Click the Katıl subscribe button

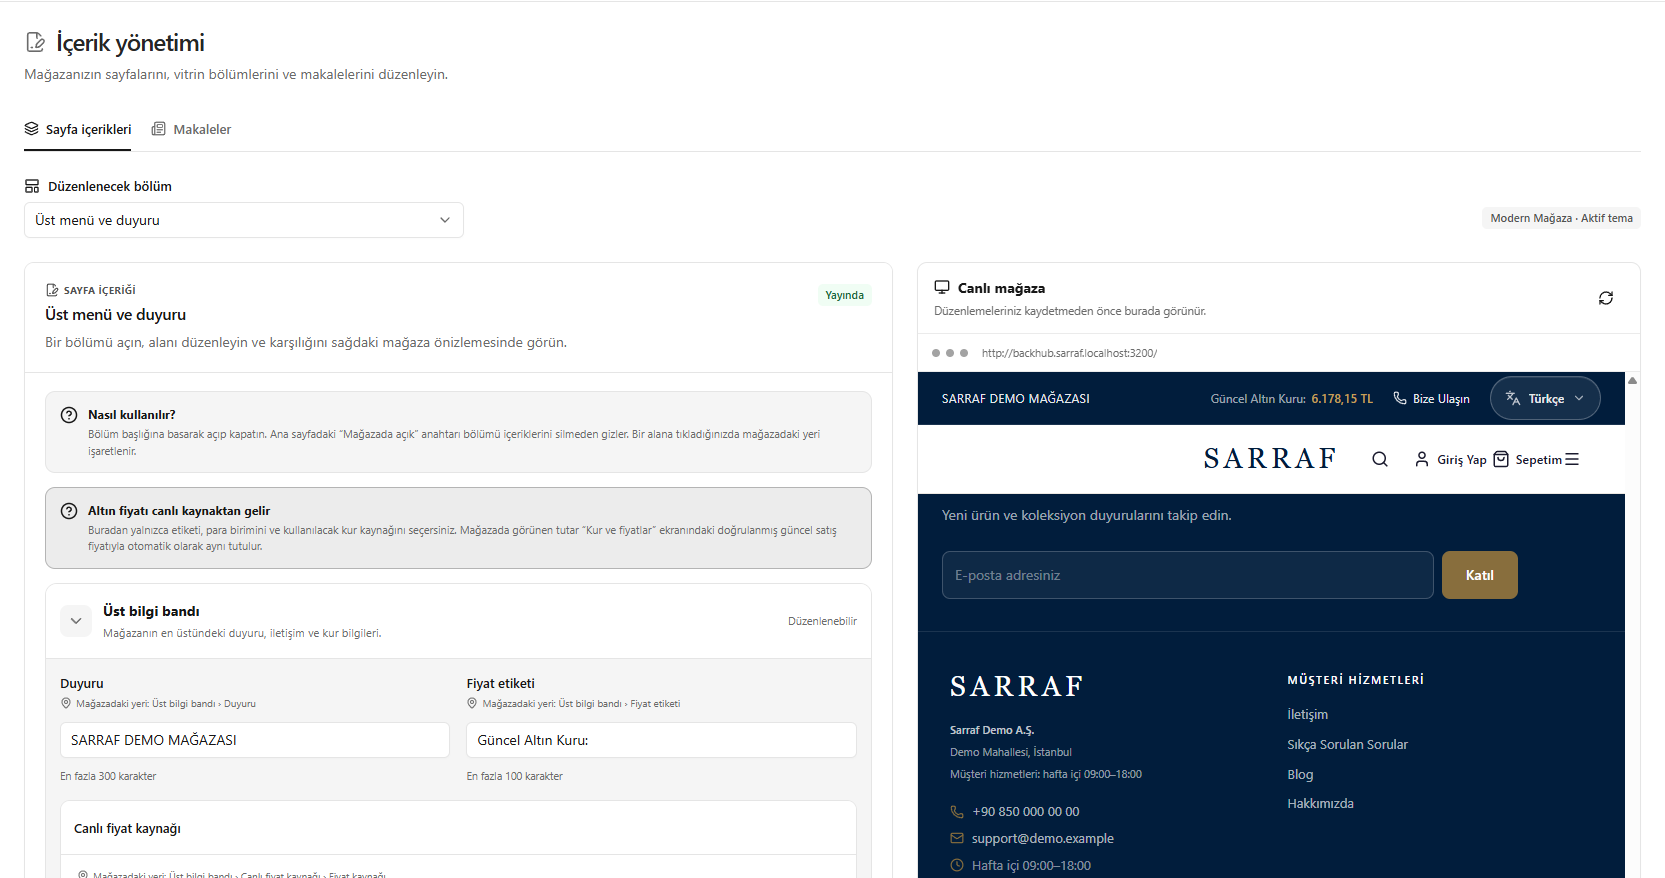1480,575
